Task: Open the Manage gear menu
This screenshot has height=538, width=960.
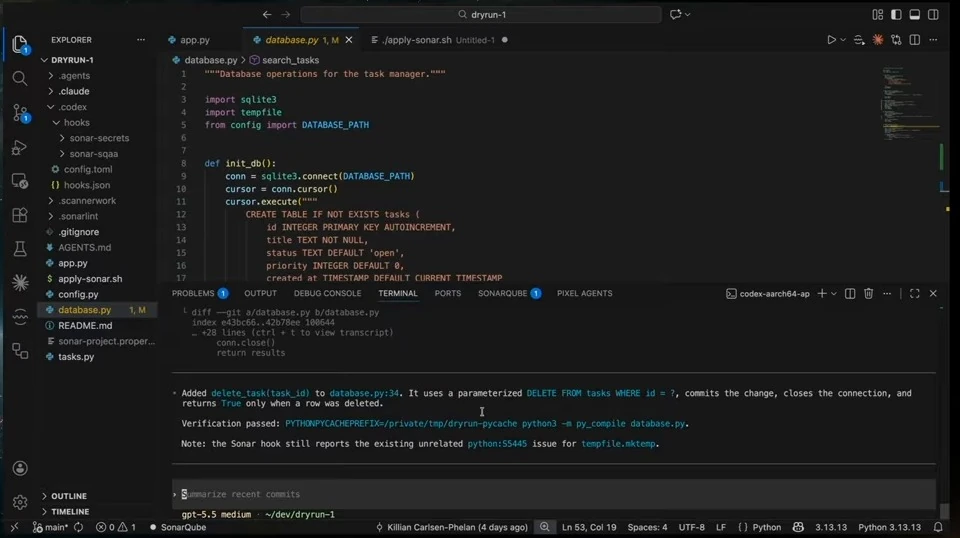Action: pyautogui.click(x=20, y=502)
